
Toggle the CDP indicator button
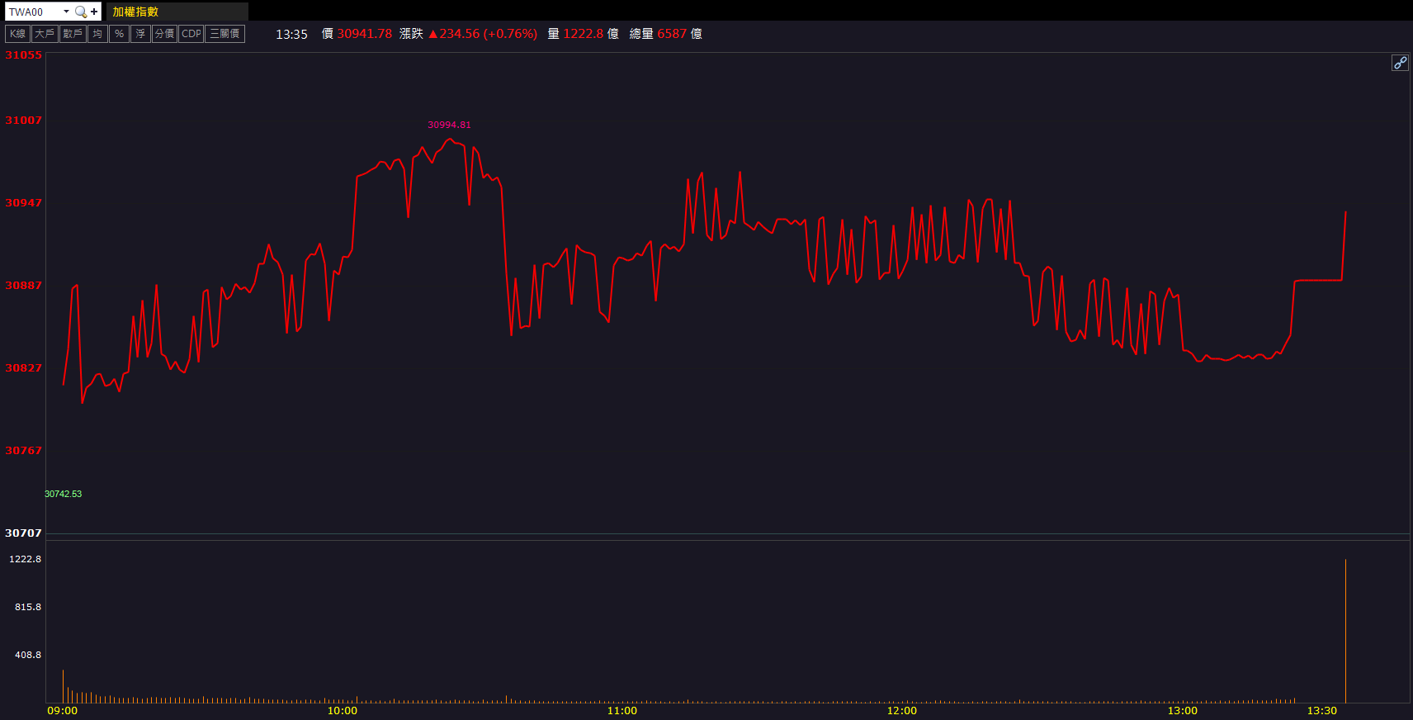pos(191,34)
